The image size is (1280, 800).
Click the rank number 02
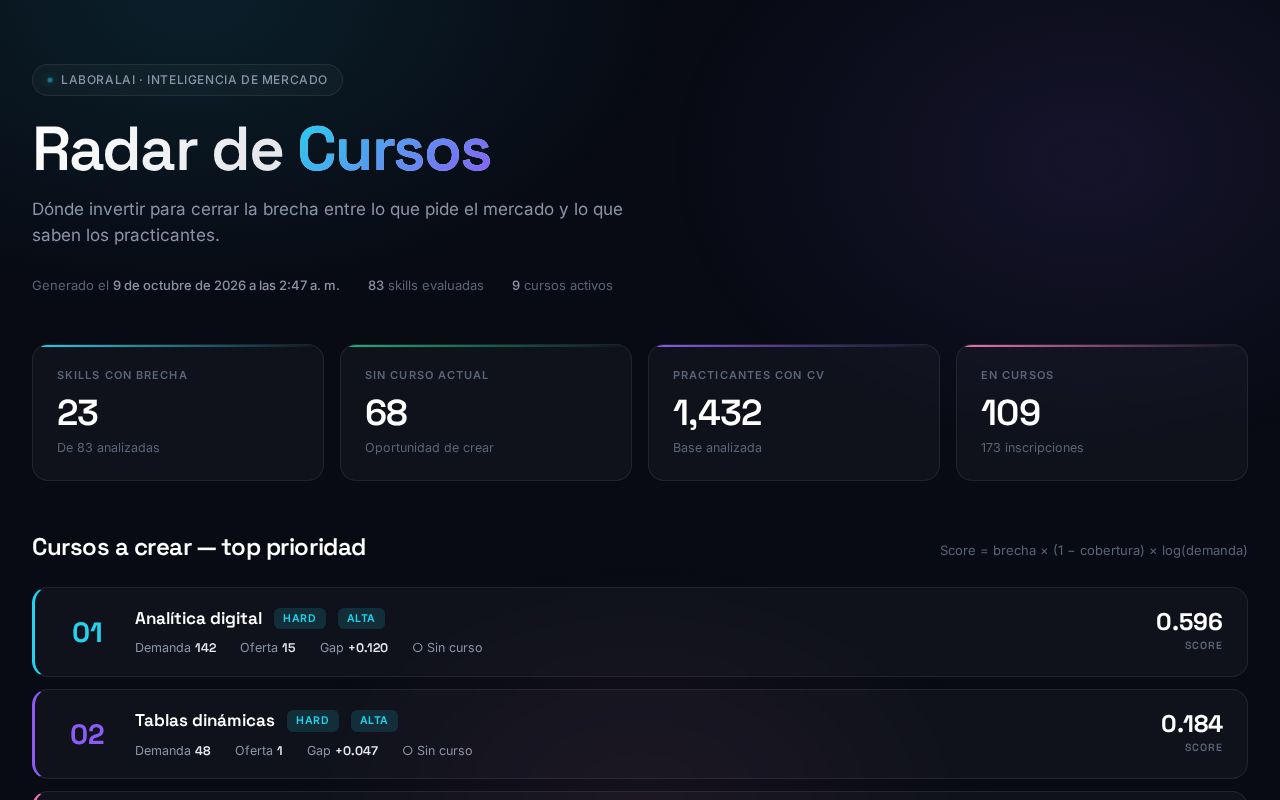coord(87,734)
